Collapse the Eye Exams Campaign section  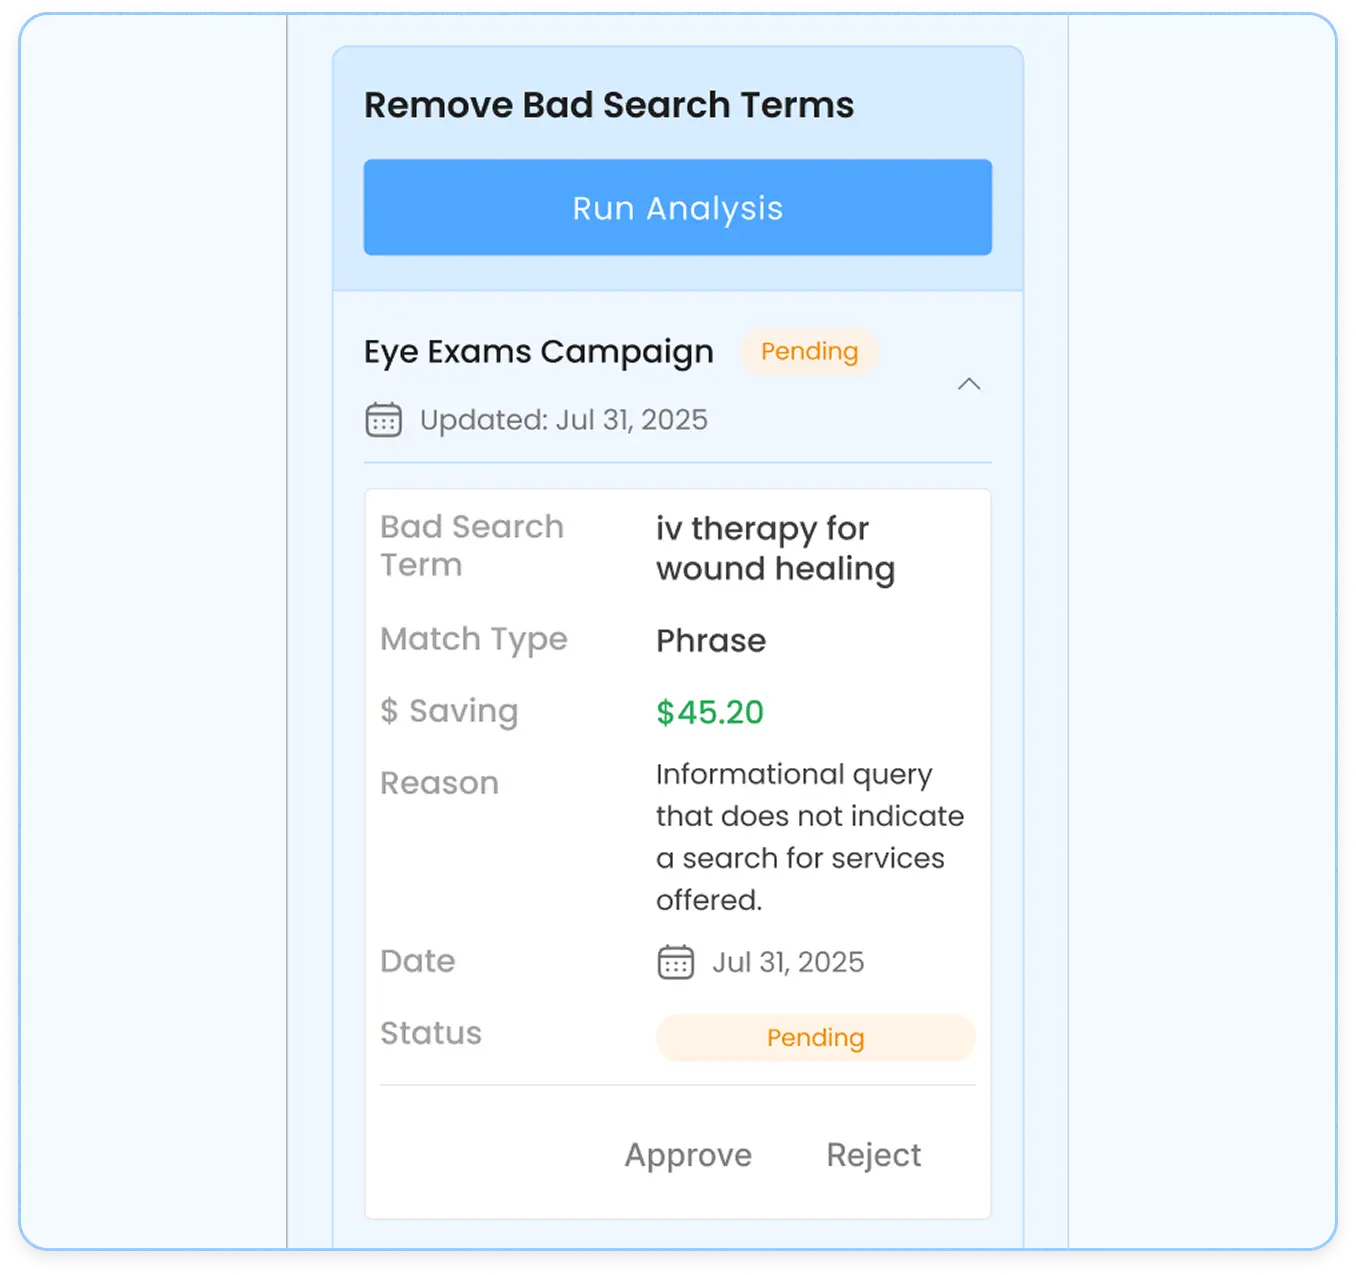click(x=968, y=384)
